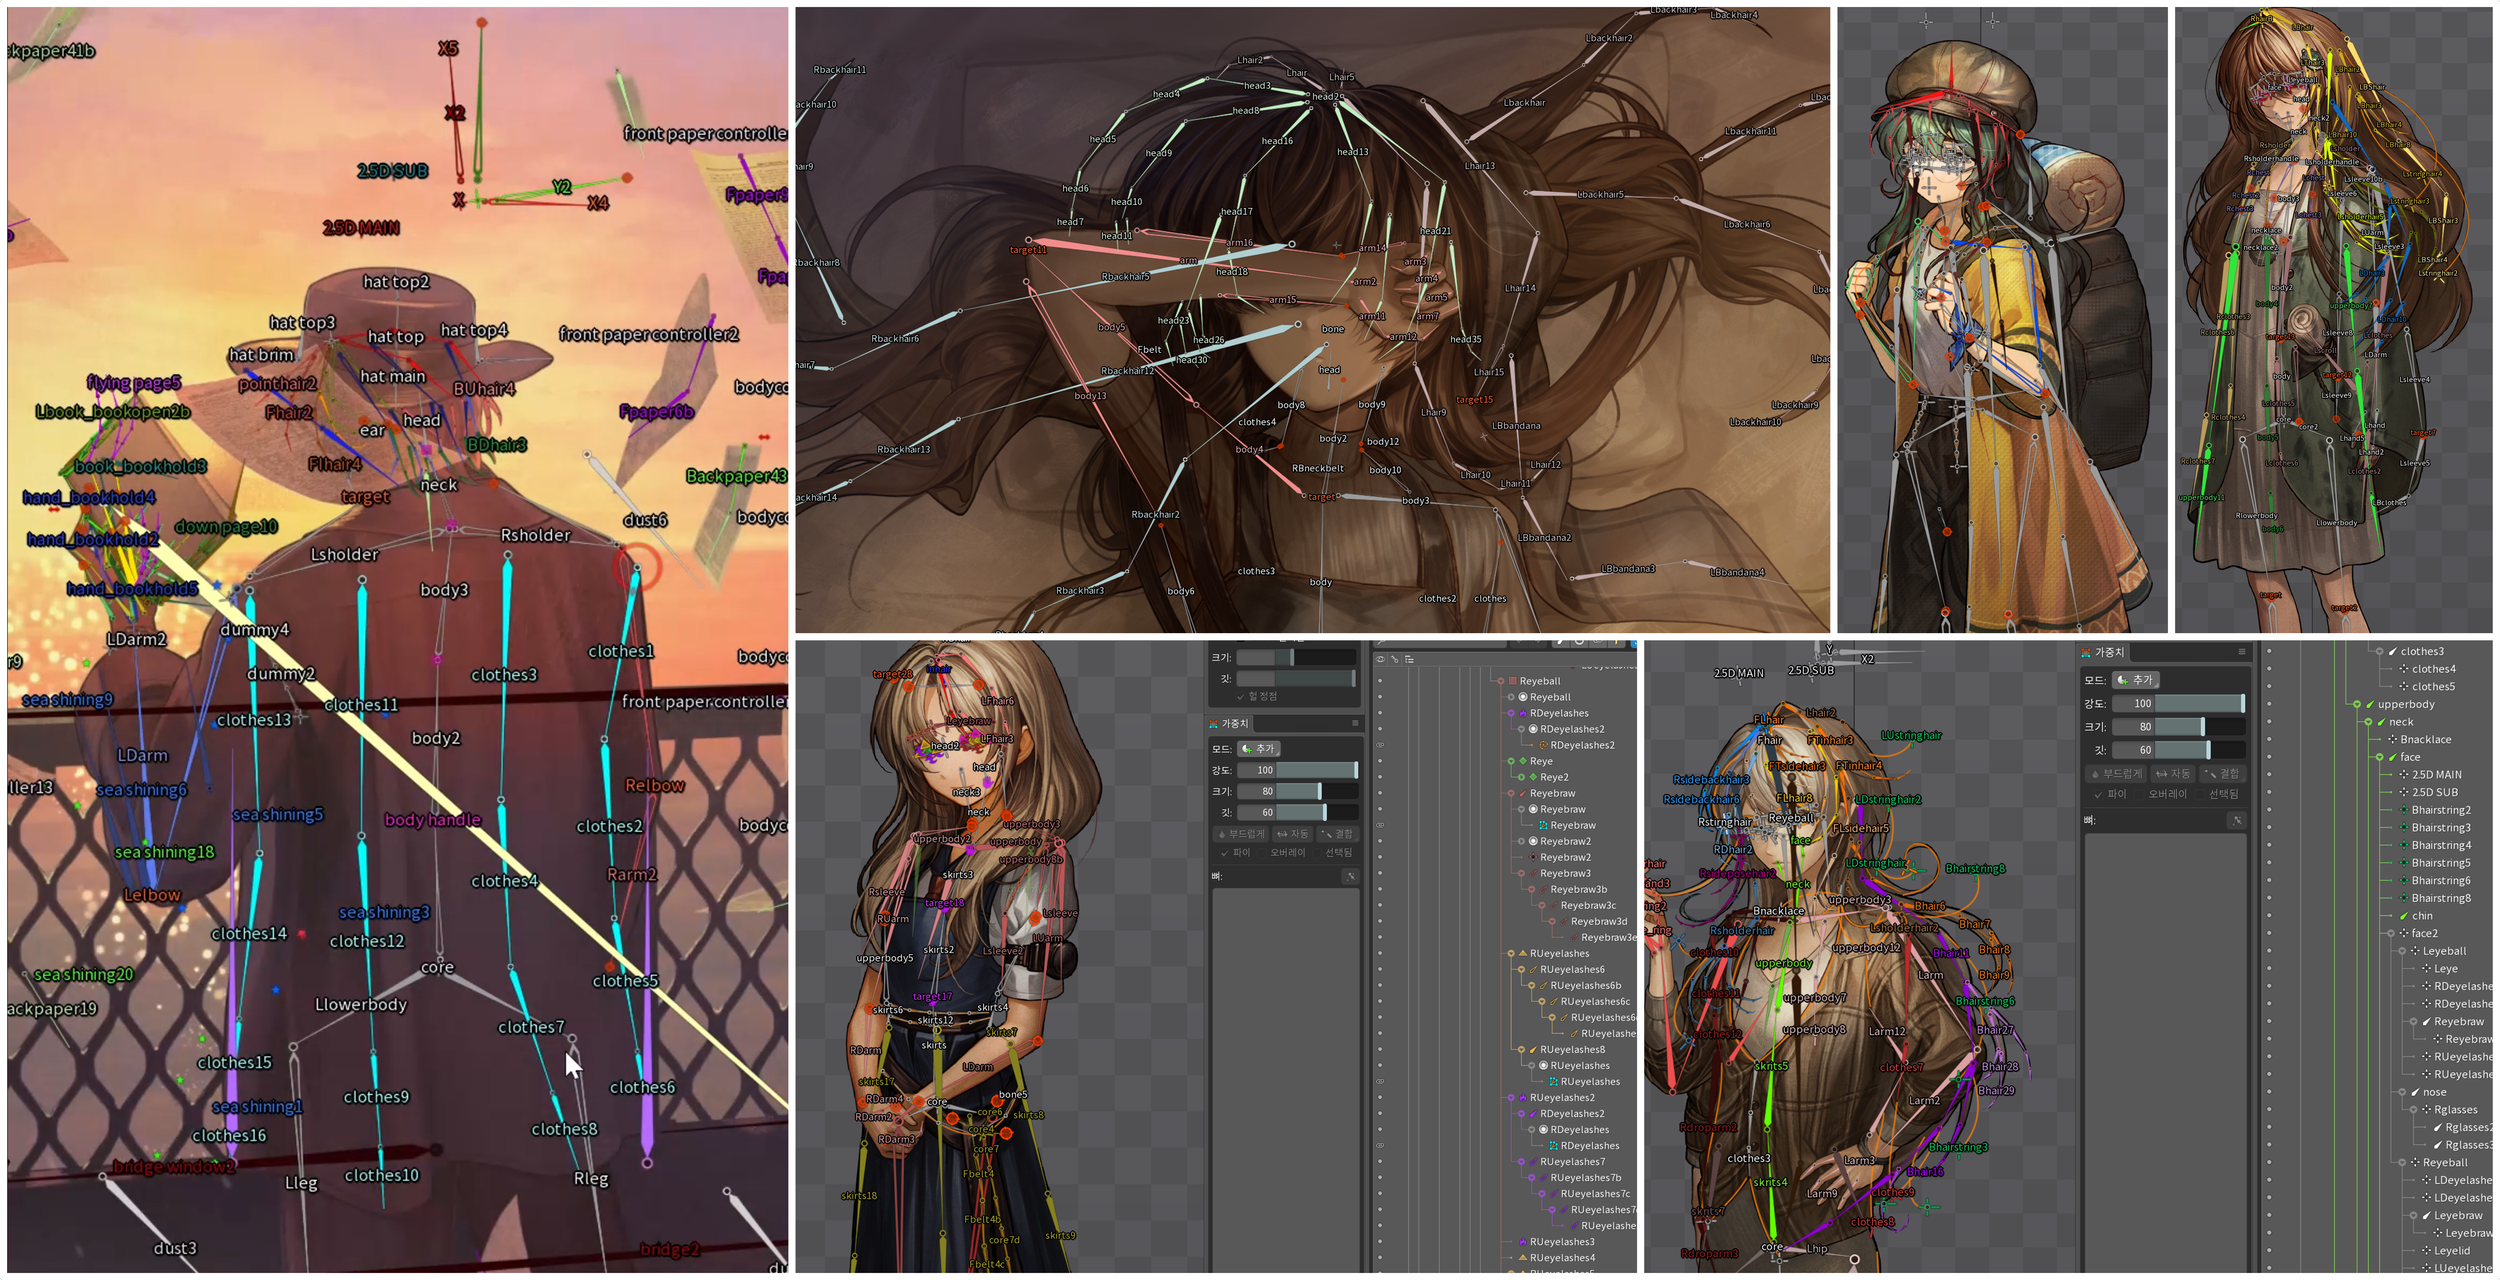The height and width of the screenshot is (1280, 2500).
Task: Click the 부드럽게 button beside the eyelashes tree
Action: pyautogui.click(x=1241, y=834)
